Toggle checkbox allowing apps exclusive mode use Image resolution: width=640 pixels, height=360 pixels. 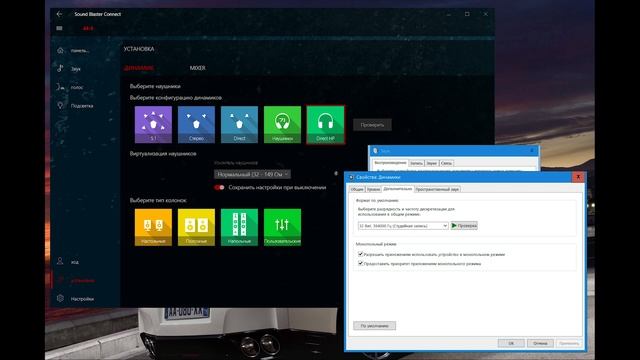360,254
